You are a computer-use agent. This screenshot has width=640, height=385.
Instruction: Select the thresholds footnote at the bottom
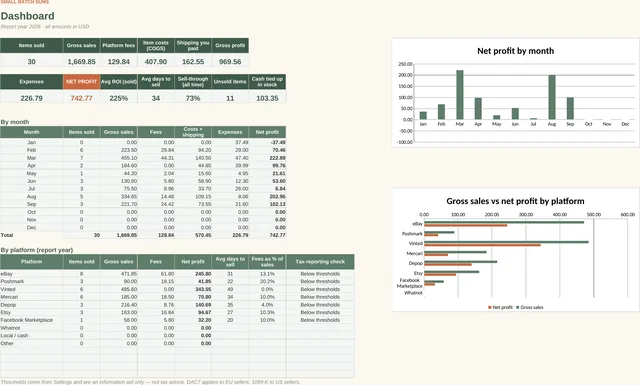150,382
